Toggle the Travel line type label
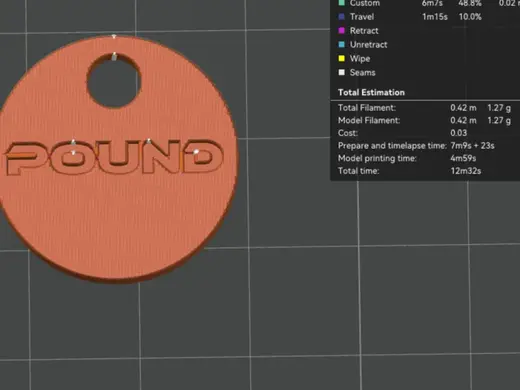 pos(362,17)
